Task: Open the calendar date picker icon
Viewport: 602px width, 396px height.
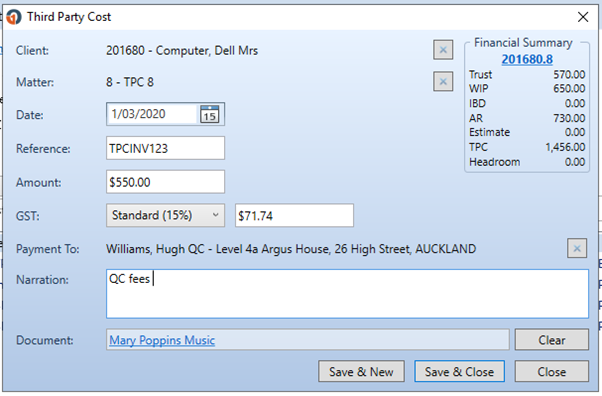Action: coord(210,114)
